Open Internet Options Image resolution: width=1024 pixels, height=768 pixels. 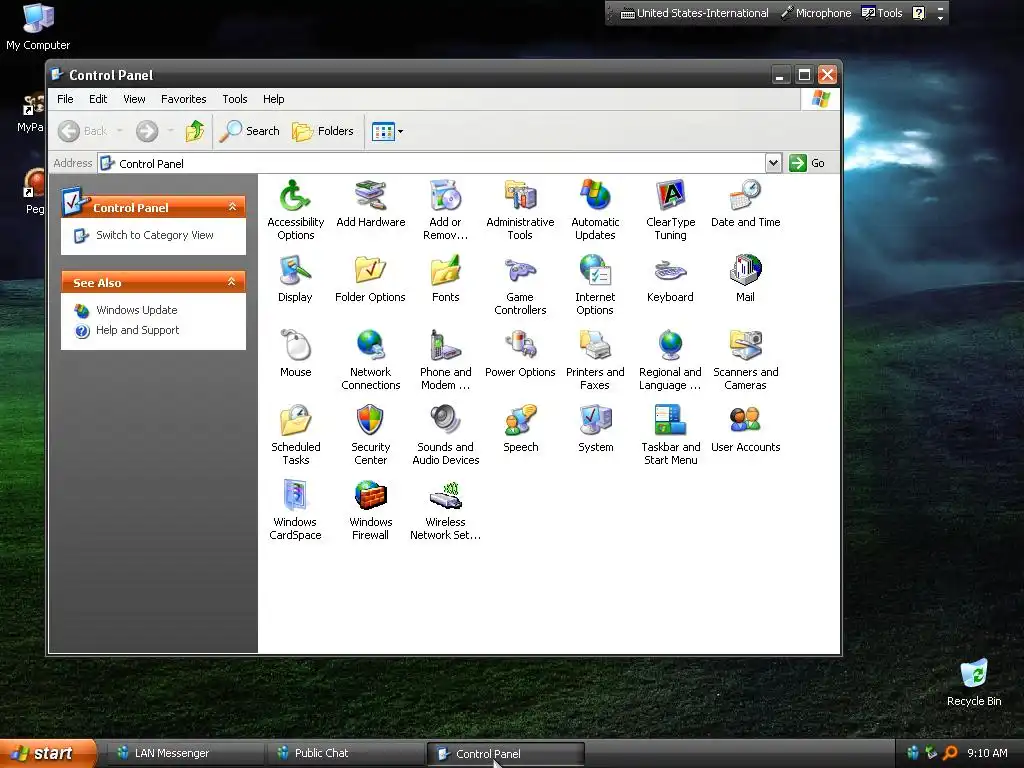pos(595,284)
